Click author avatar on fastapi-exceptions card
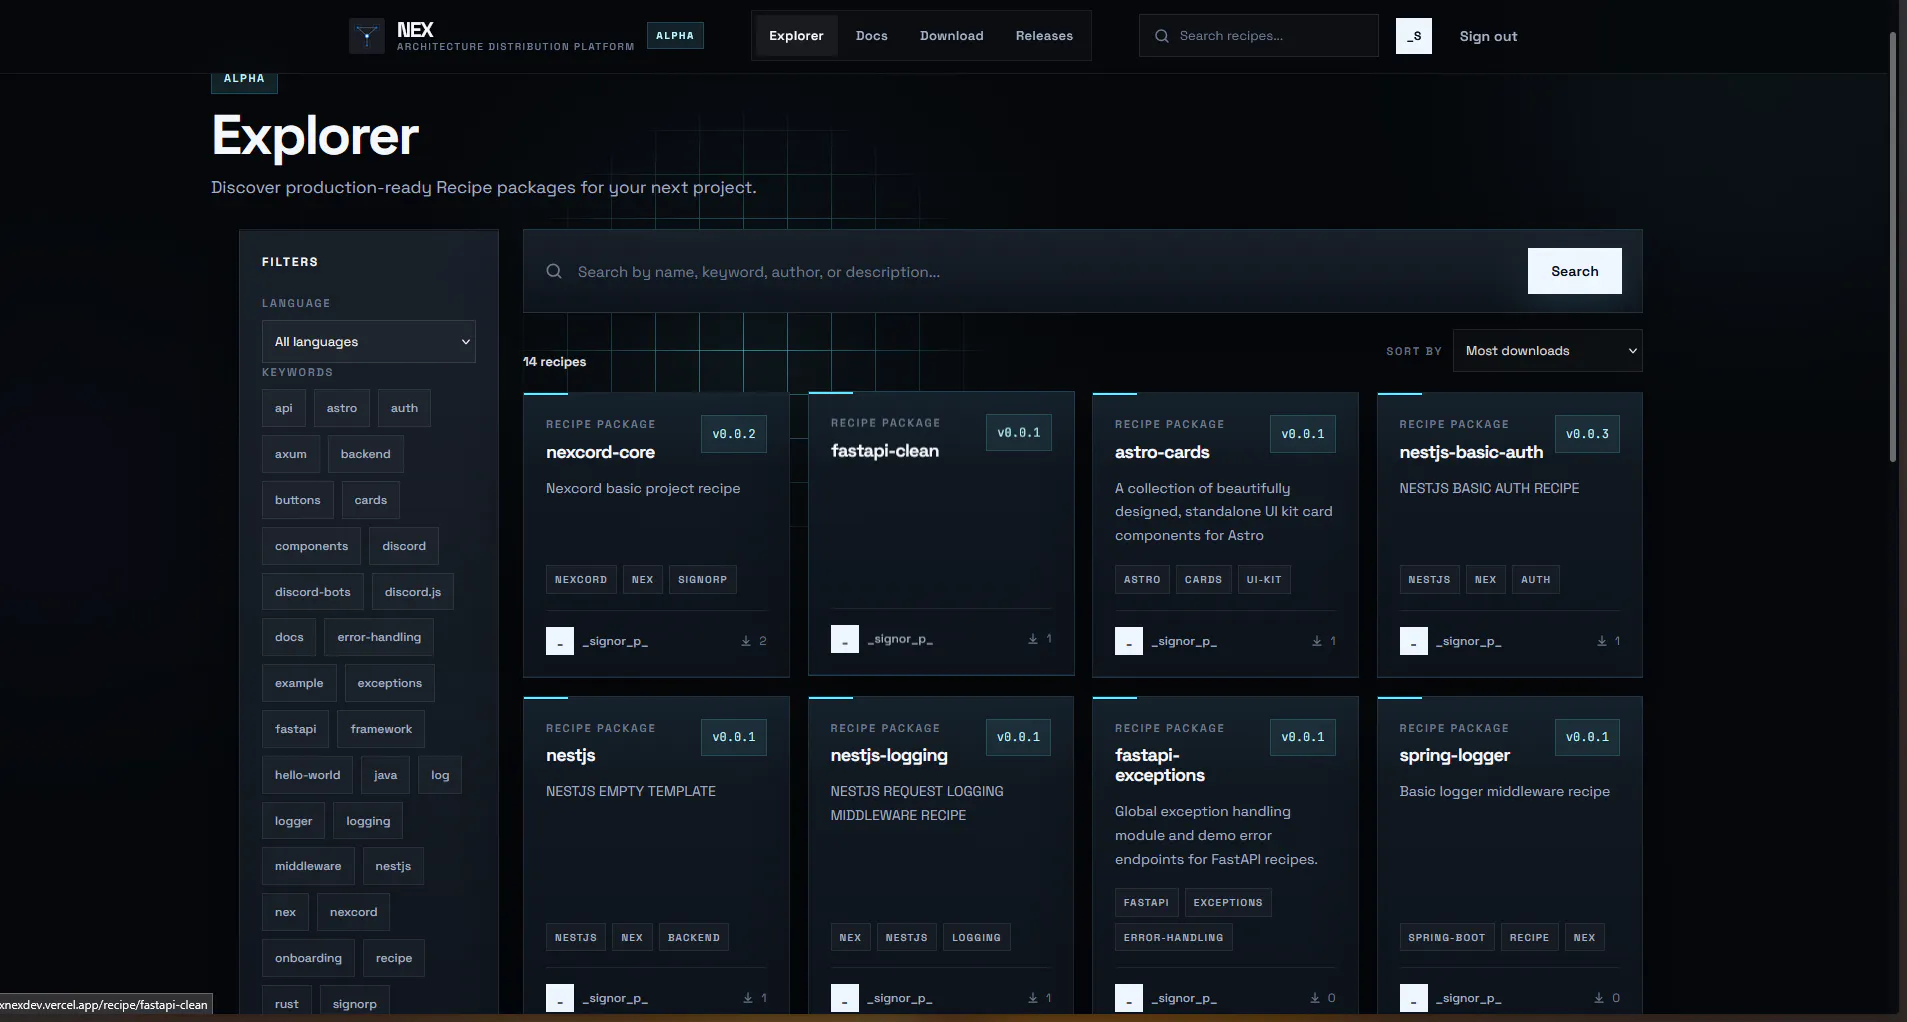Screen dimensions: 1907x1022 (1129, 998)
